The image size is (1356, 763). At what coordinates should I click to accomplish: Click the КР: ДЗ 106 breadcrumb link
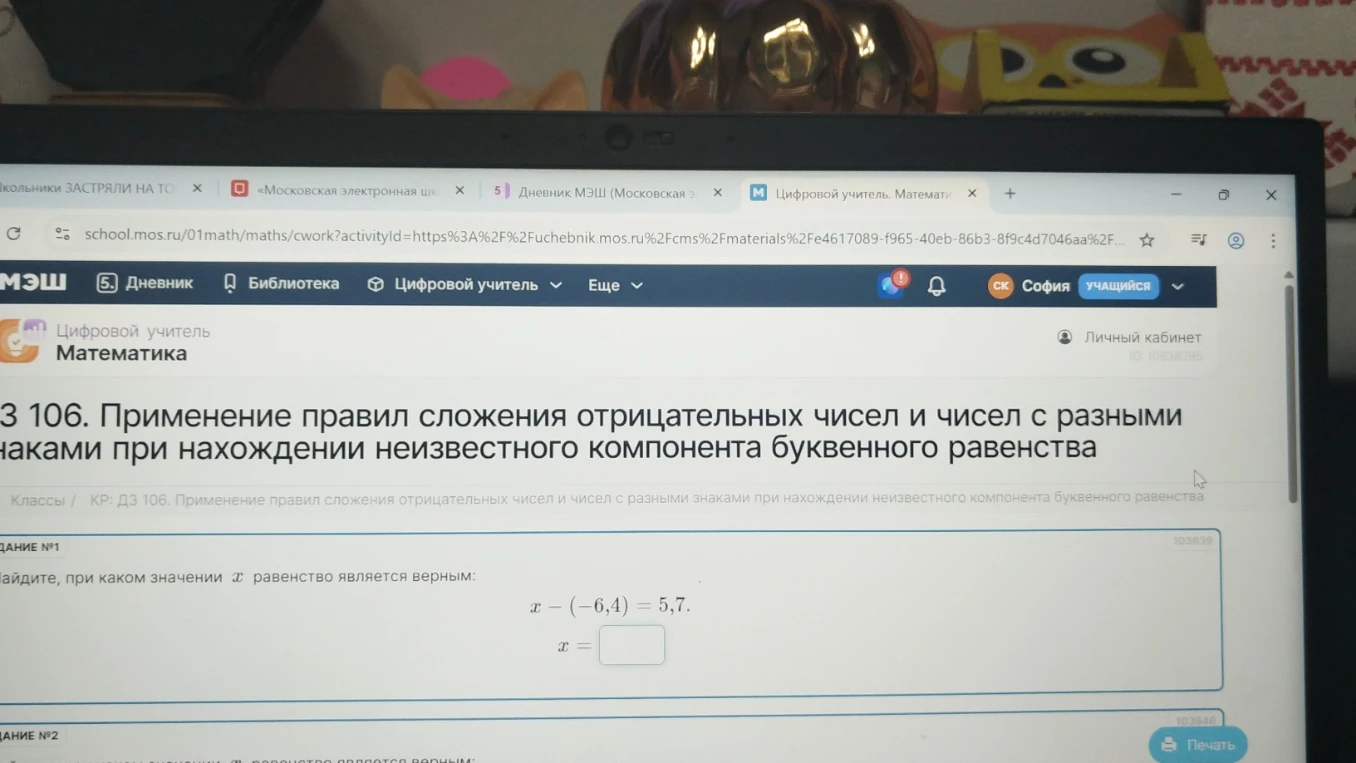tap(647, 497)
